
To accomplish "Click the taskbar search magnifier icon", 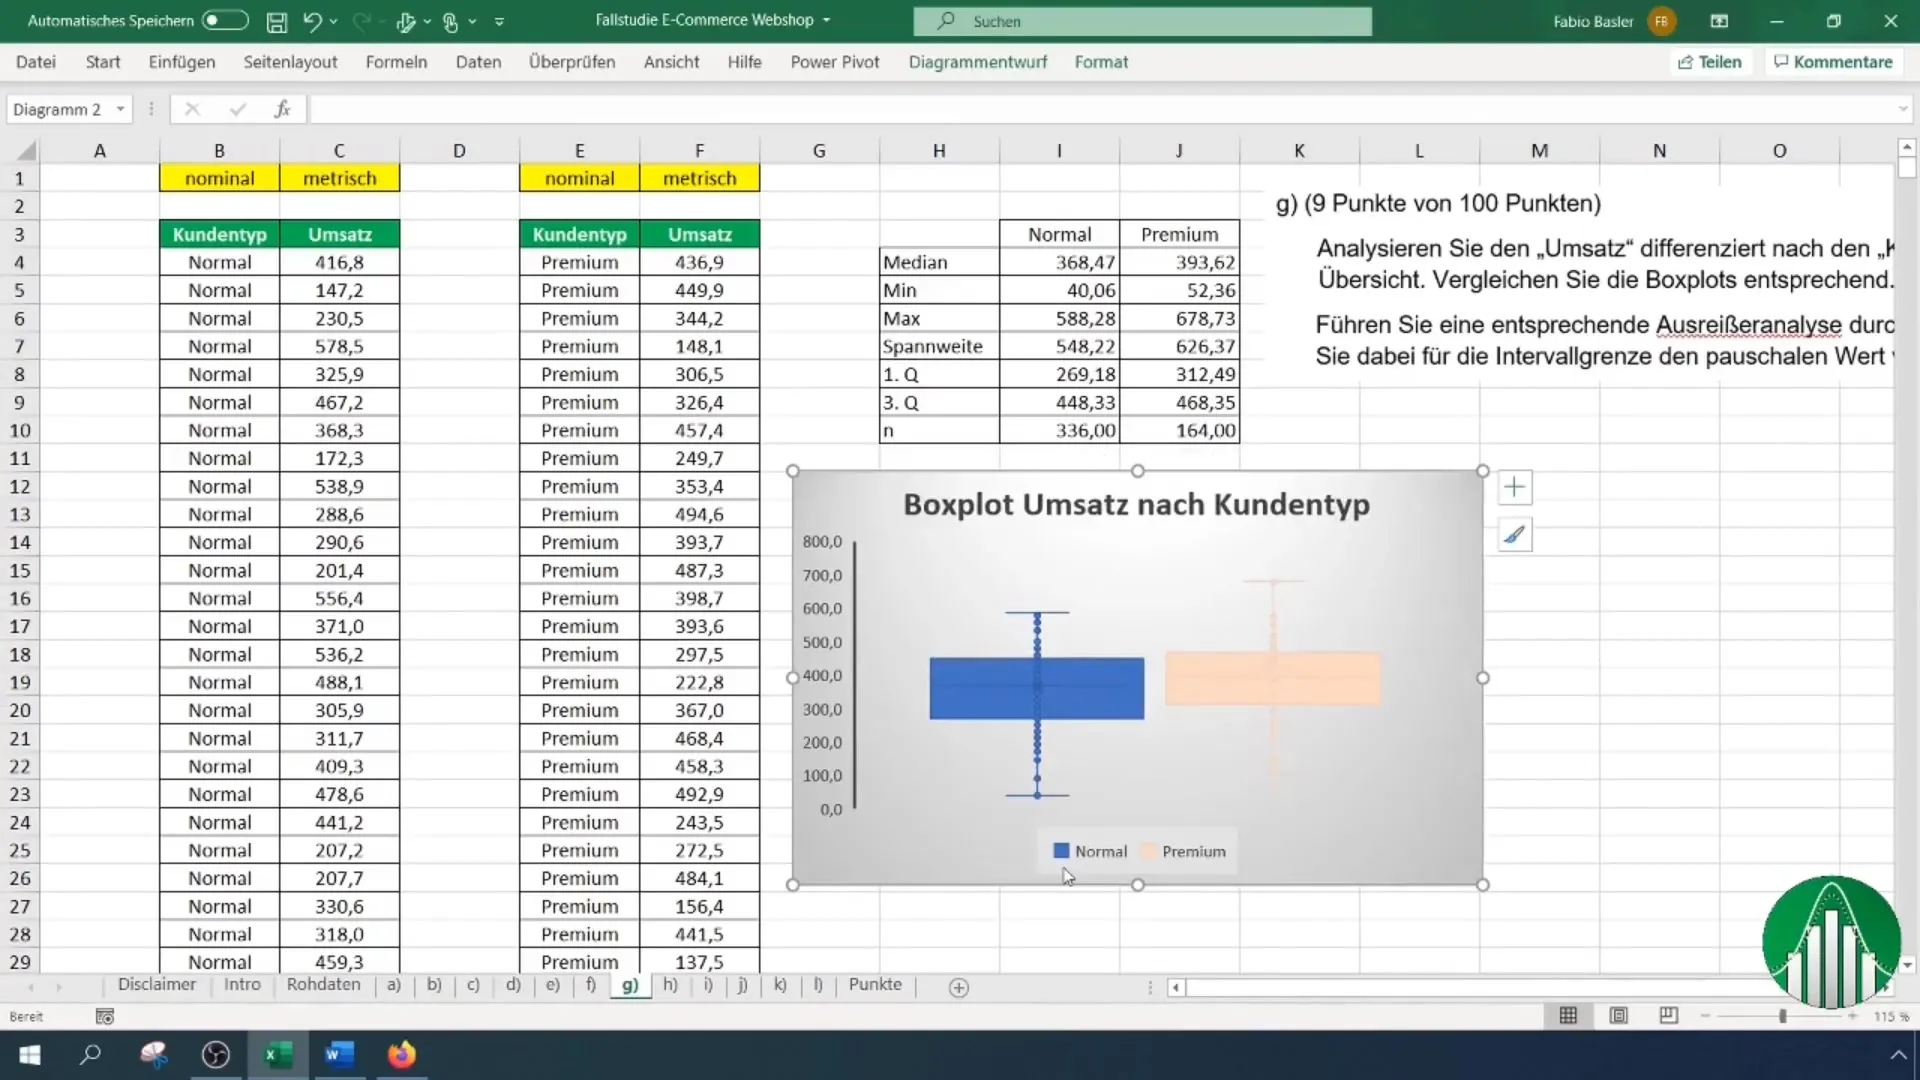I will (x=91, y=1055).
